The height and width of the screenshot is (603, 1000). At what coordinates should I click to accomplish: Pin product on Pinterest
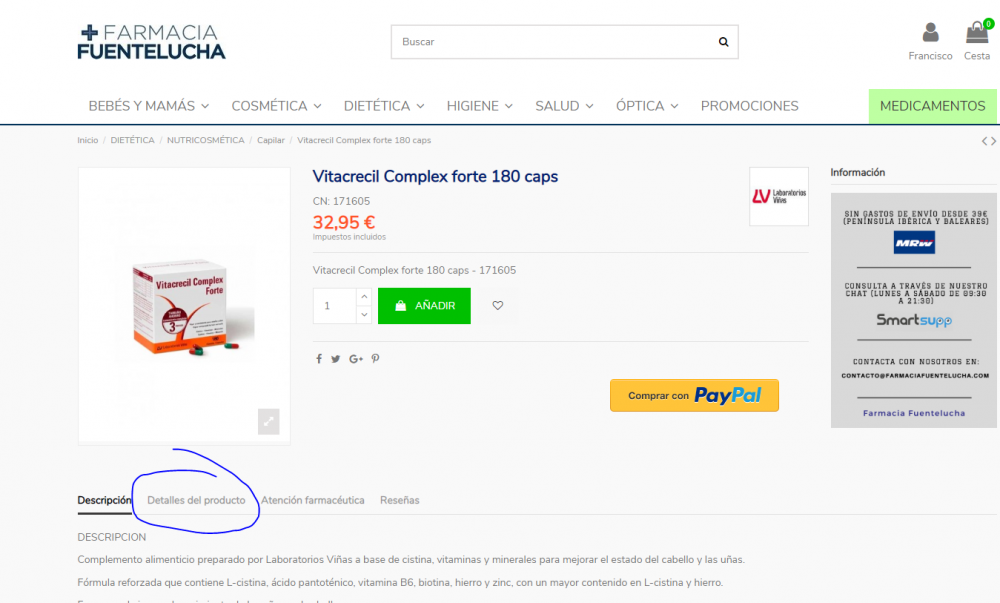376,359
